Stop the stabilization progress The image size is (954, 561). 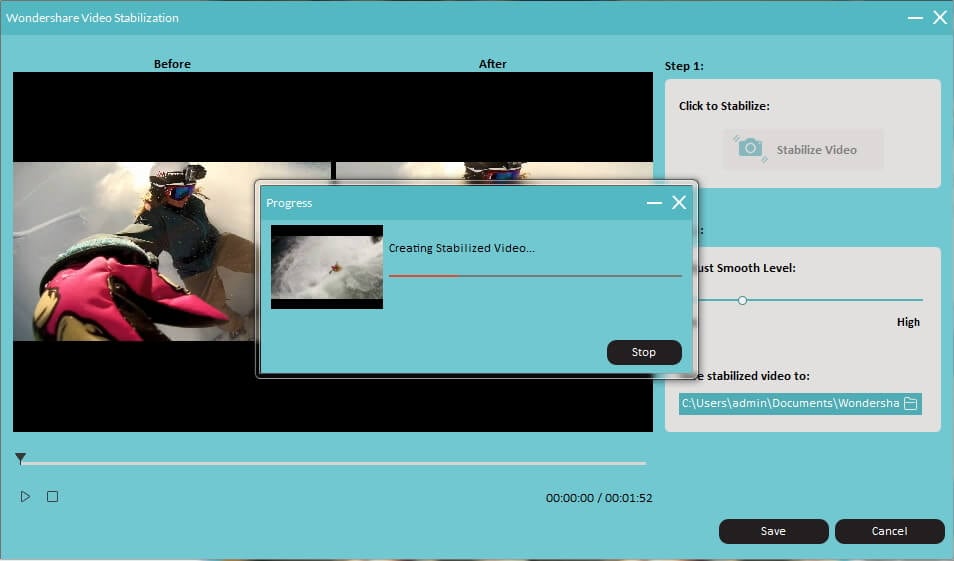click(644, 352)
